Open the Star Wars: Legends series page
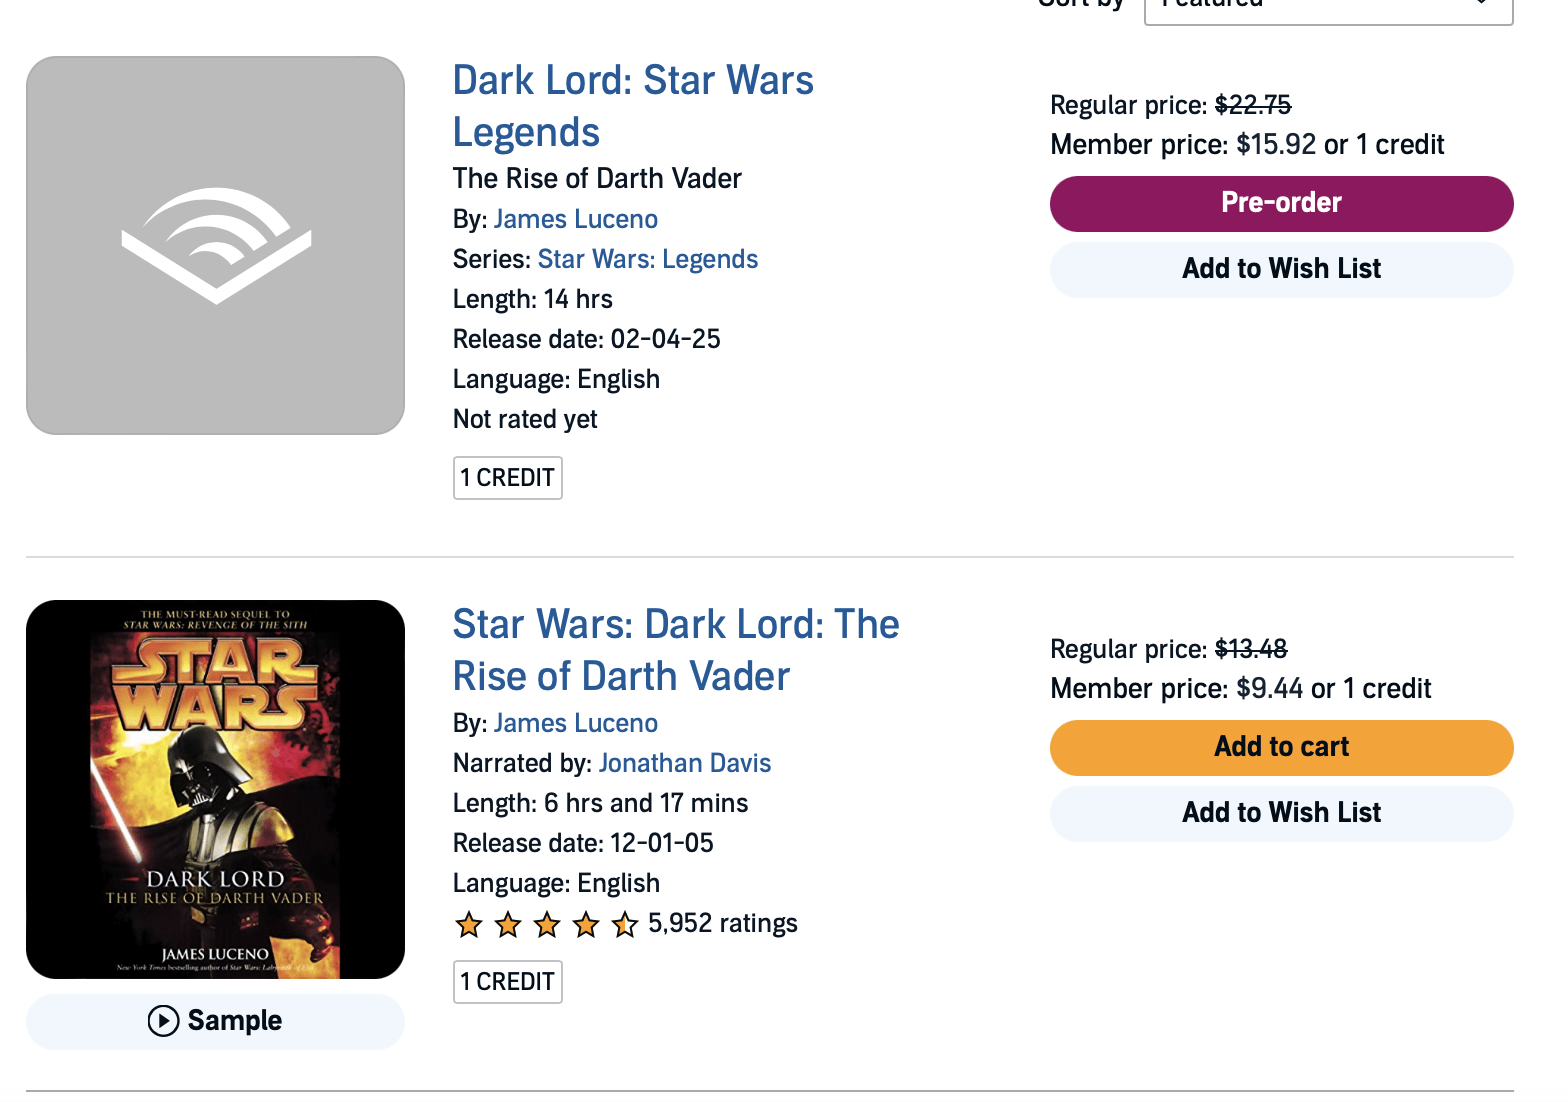The height and width of the screenshot is (1102, 1568). coord(647,259)
